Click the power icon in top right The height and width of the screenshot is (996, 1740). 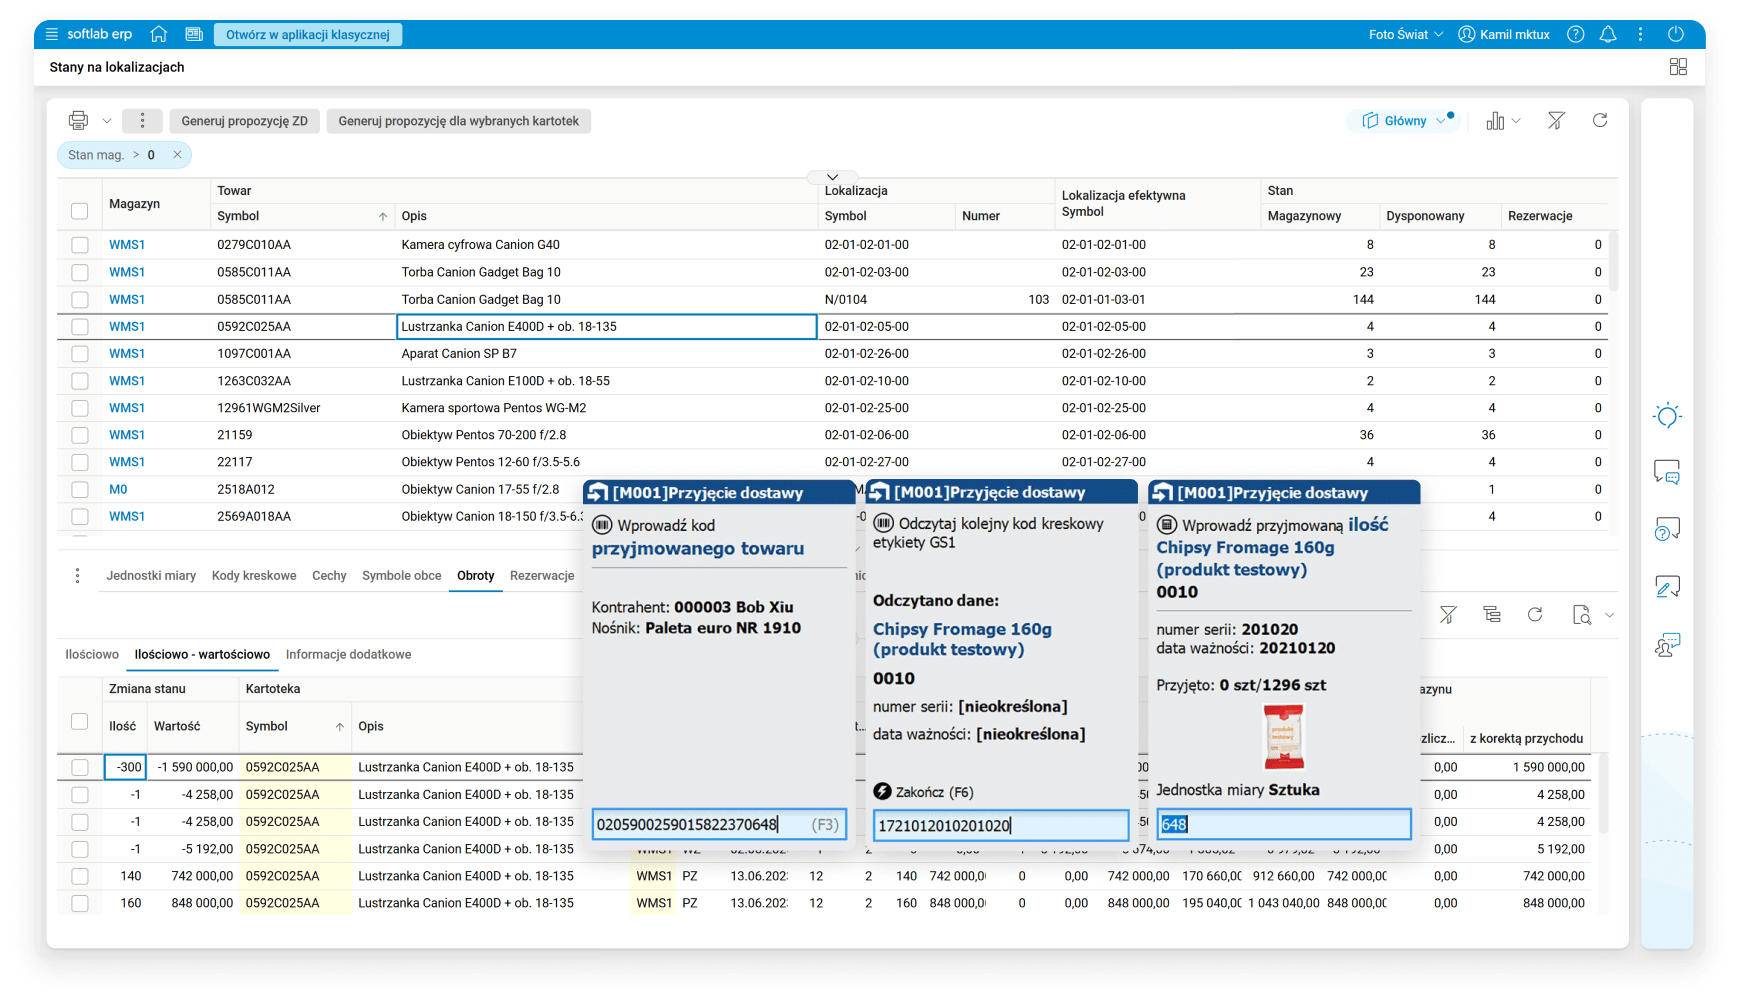[1676, 34]
